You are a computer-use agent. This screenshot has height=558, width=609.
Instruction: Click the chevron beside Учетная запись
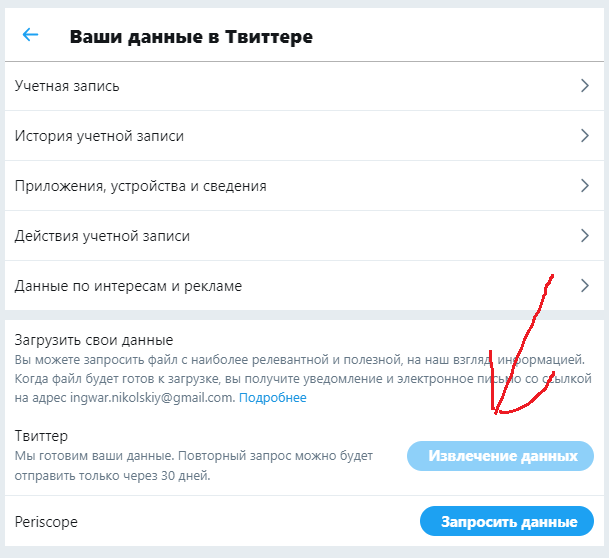[585, 85]
